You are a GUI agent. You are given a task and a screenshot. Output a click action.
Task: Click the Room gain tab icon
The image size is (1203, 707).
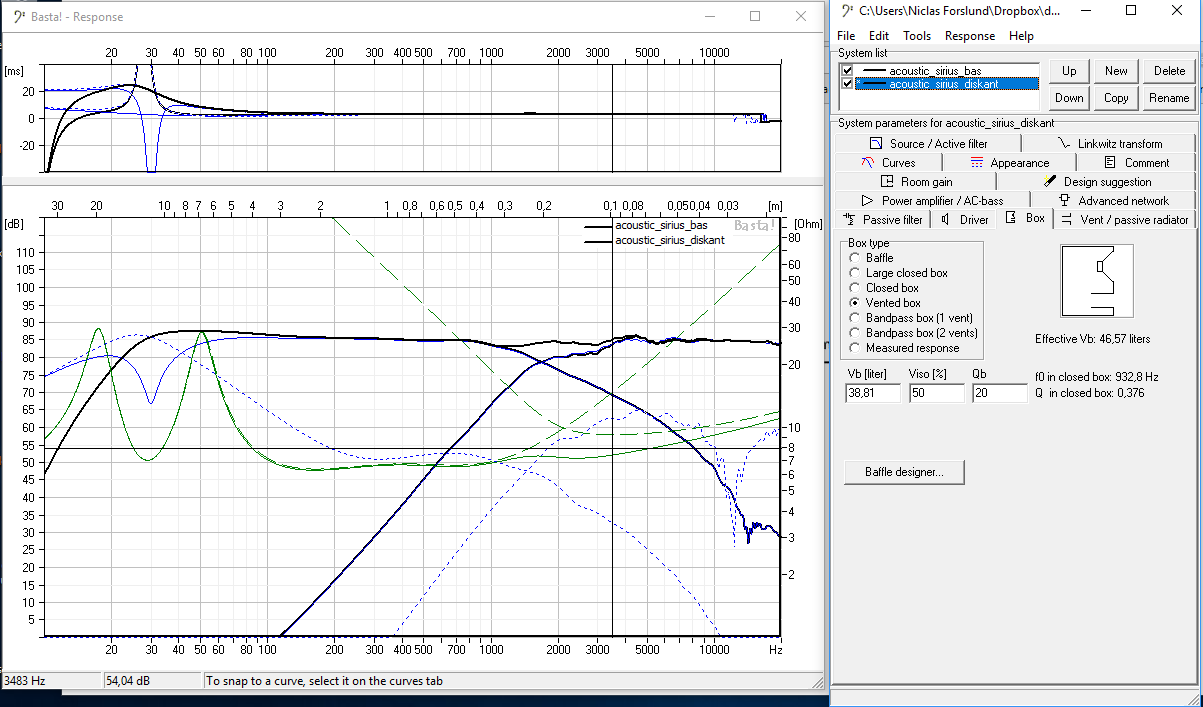[887, 181]
